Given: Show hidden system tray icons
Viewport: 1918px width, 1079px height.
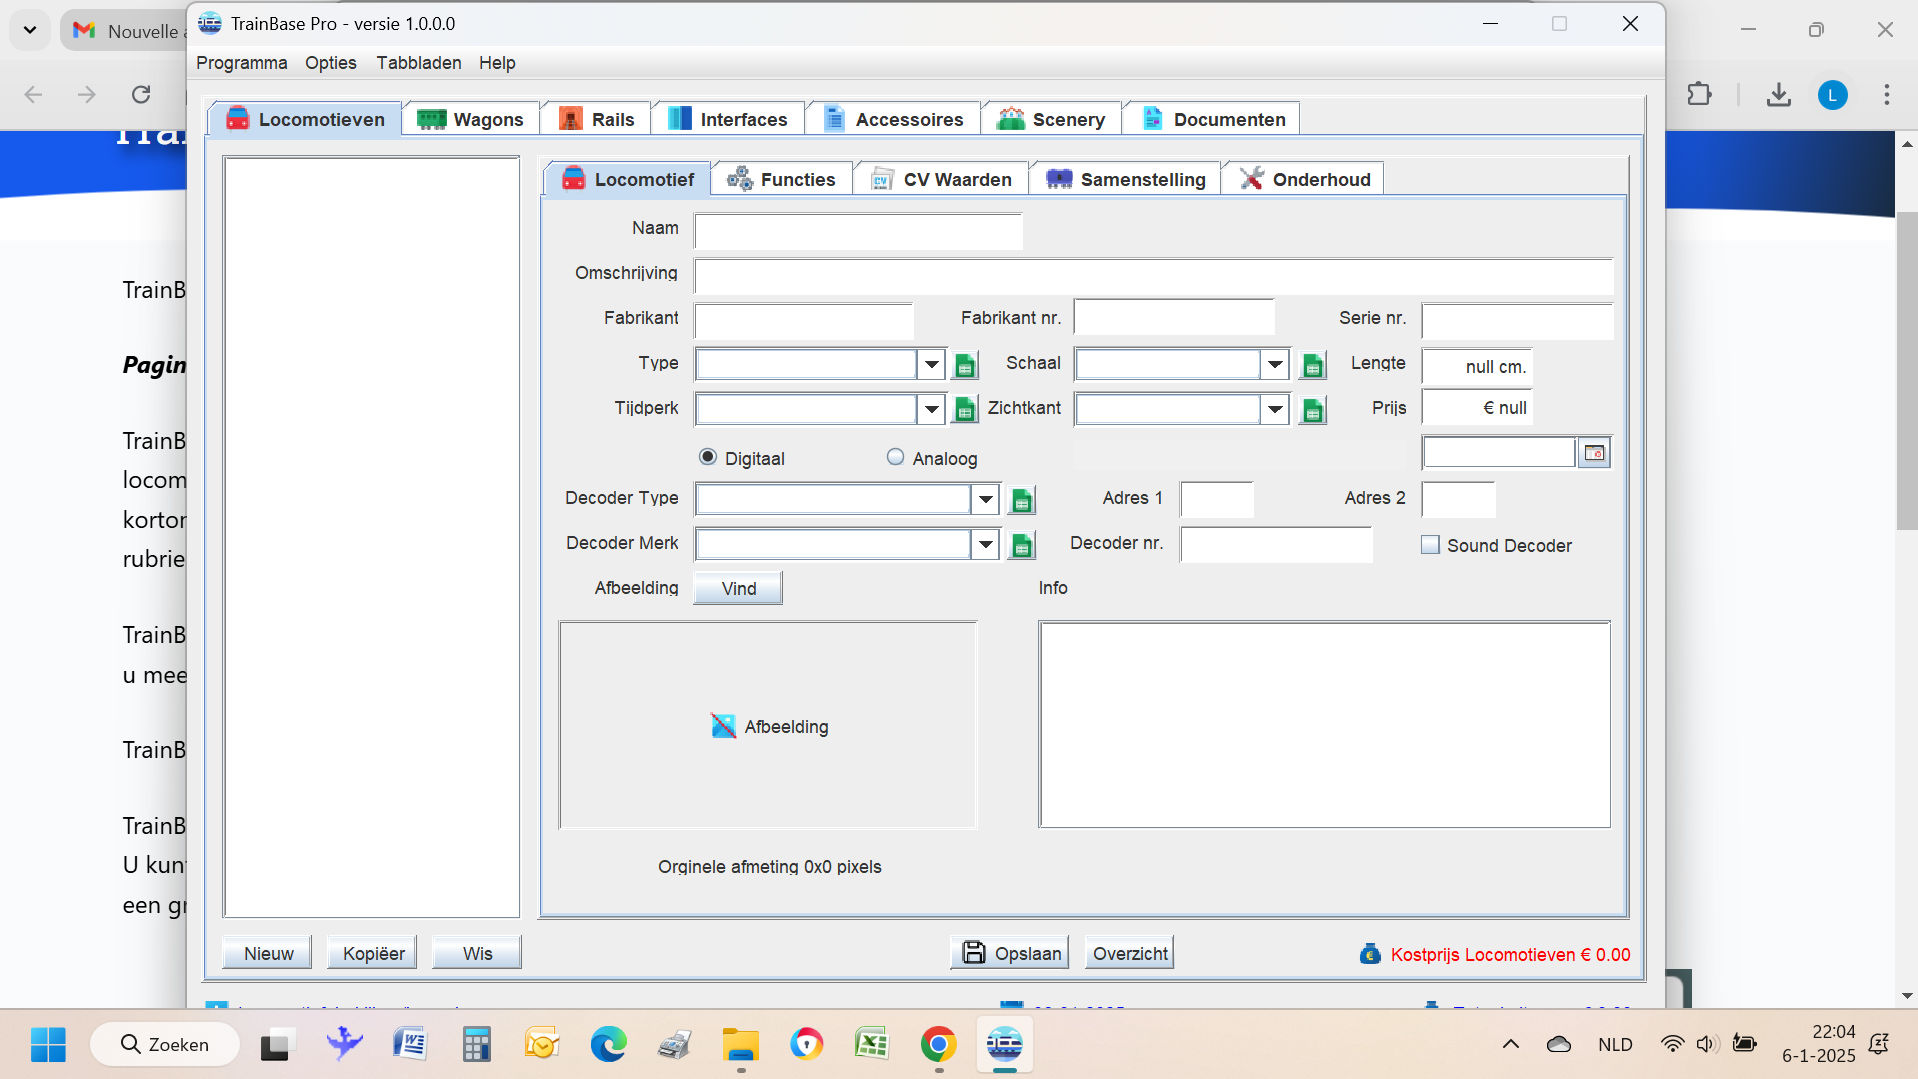Looking at the screenshot, I should [x=1510, y=1044].
